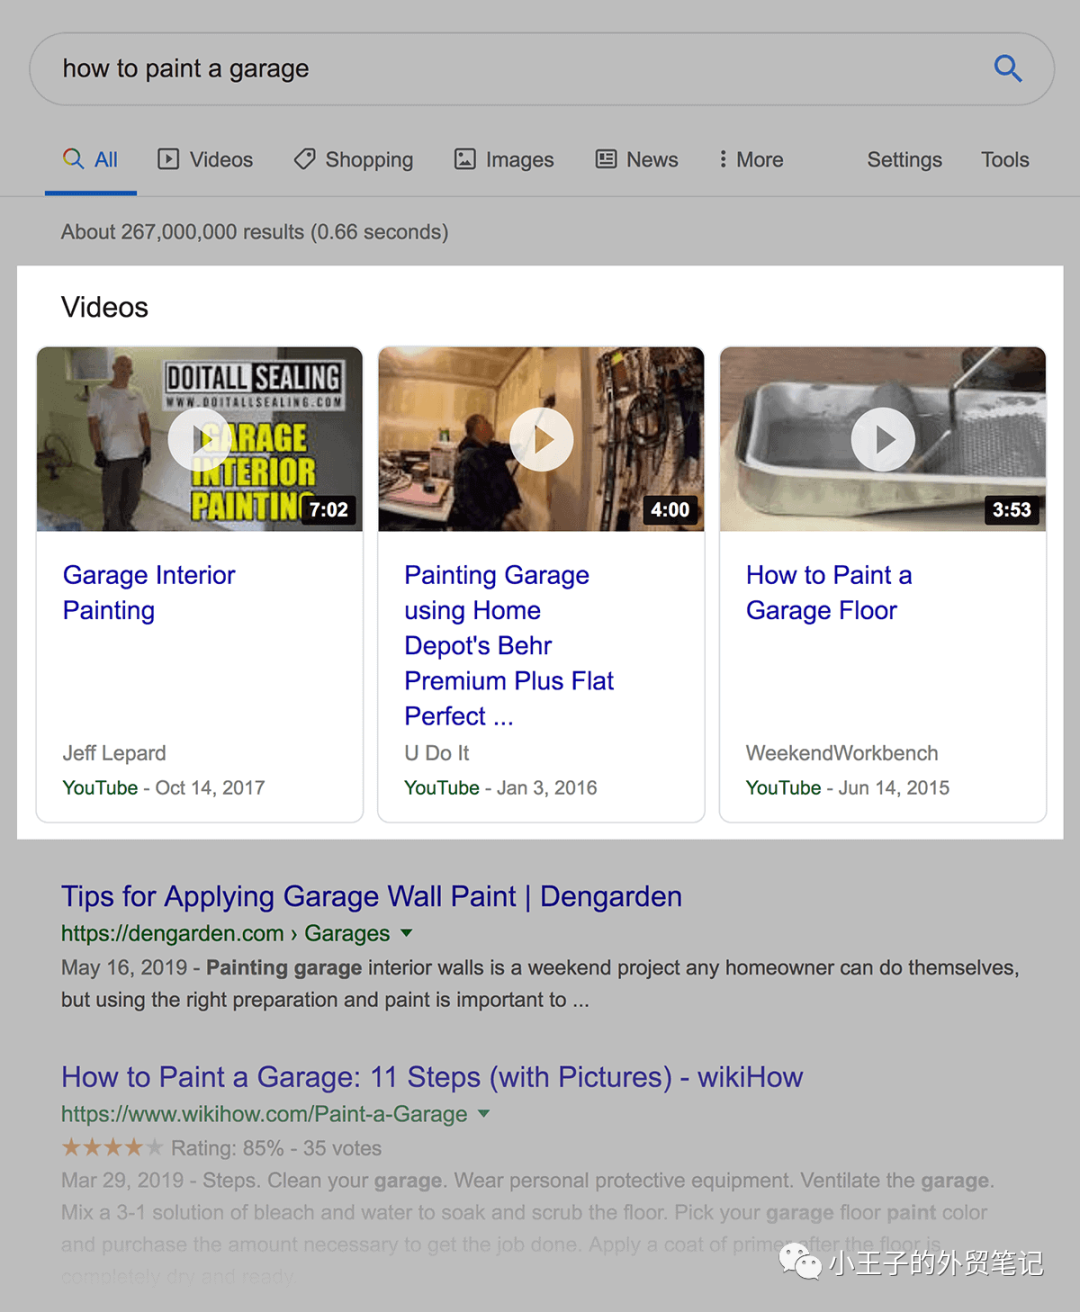Viewport: 1080px width, 1312px height.
Task: Expand the More menu
Action: click(750, 160)
